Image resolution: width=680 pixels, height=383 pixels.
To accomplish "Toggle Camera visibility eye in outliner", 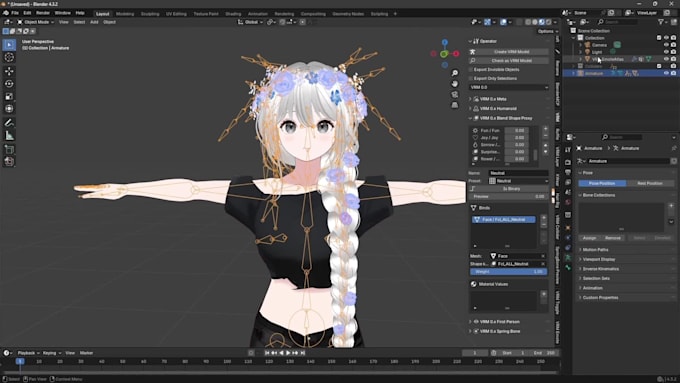I will coord(667,45).
